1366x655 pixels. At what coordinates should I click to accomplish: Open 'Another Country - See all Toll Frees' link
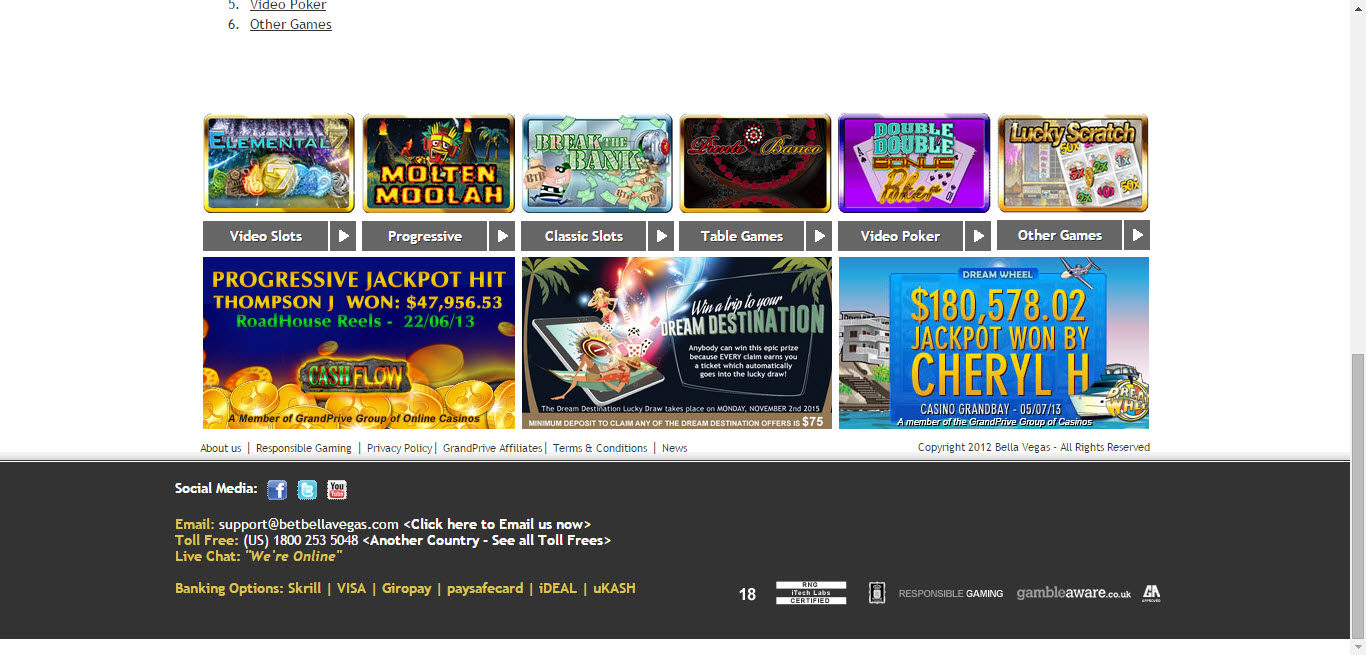(x=487, y=540)
